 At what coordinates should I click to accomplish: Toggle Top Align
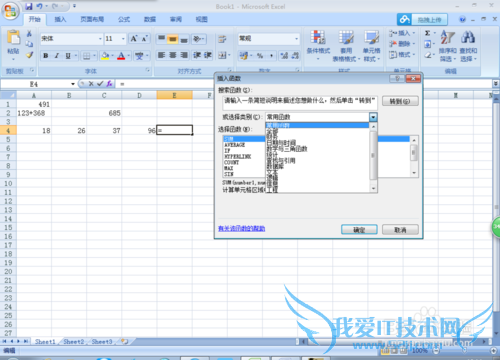click(x=161, y=39)
